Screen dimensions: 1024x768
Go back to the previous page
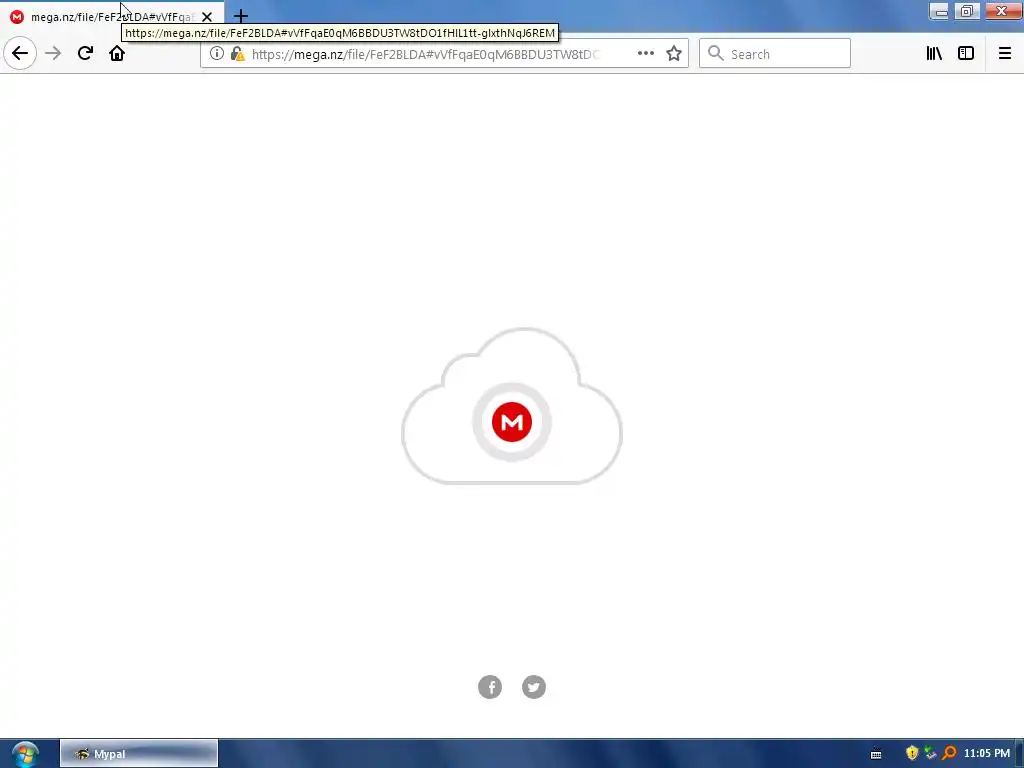tap(20, 54)
